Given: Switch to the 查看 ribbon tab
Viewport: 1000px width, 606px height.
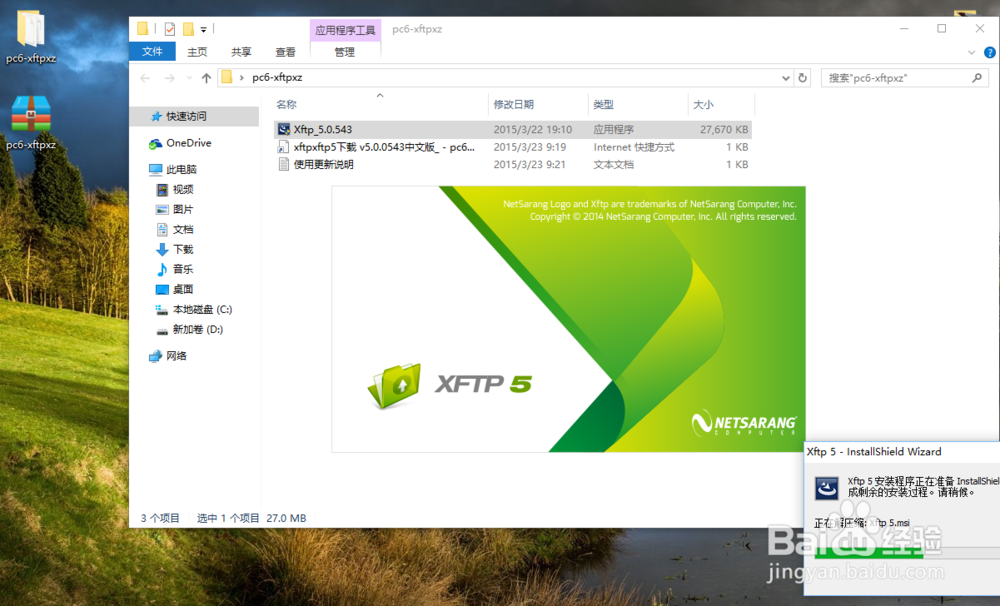Looking at the screenshot, I should point(285,52).
